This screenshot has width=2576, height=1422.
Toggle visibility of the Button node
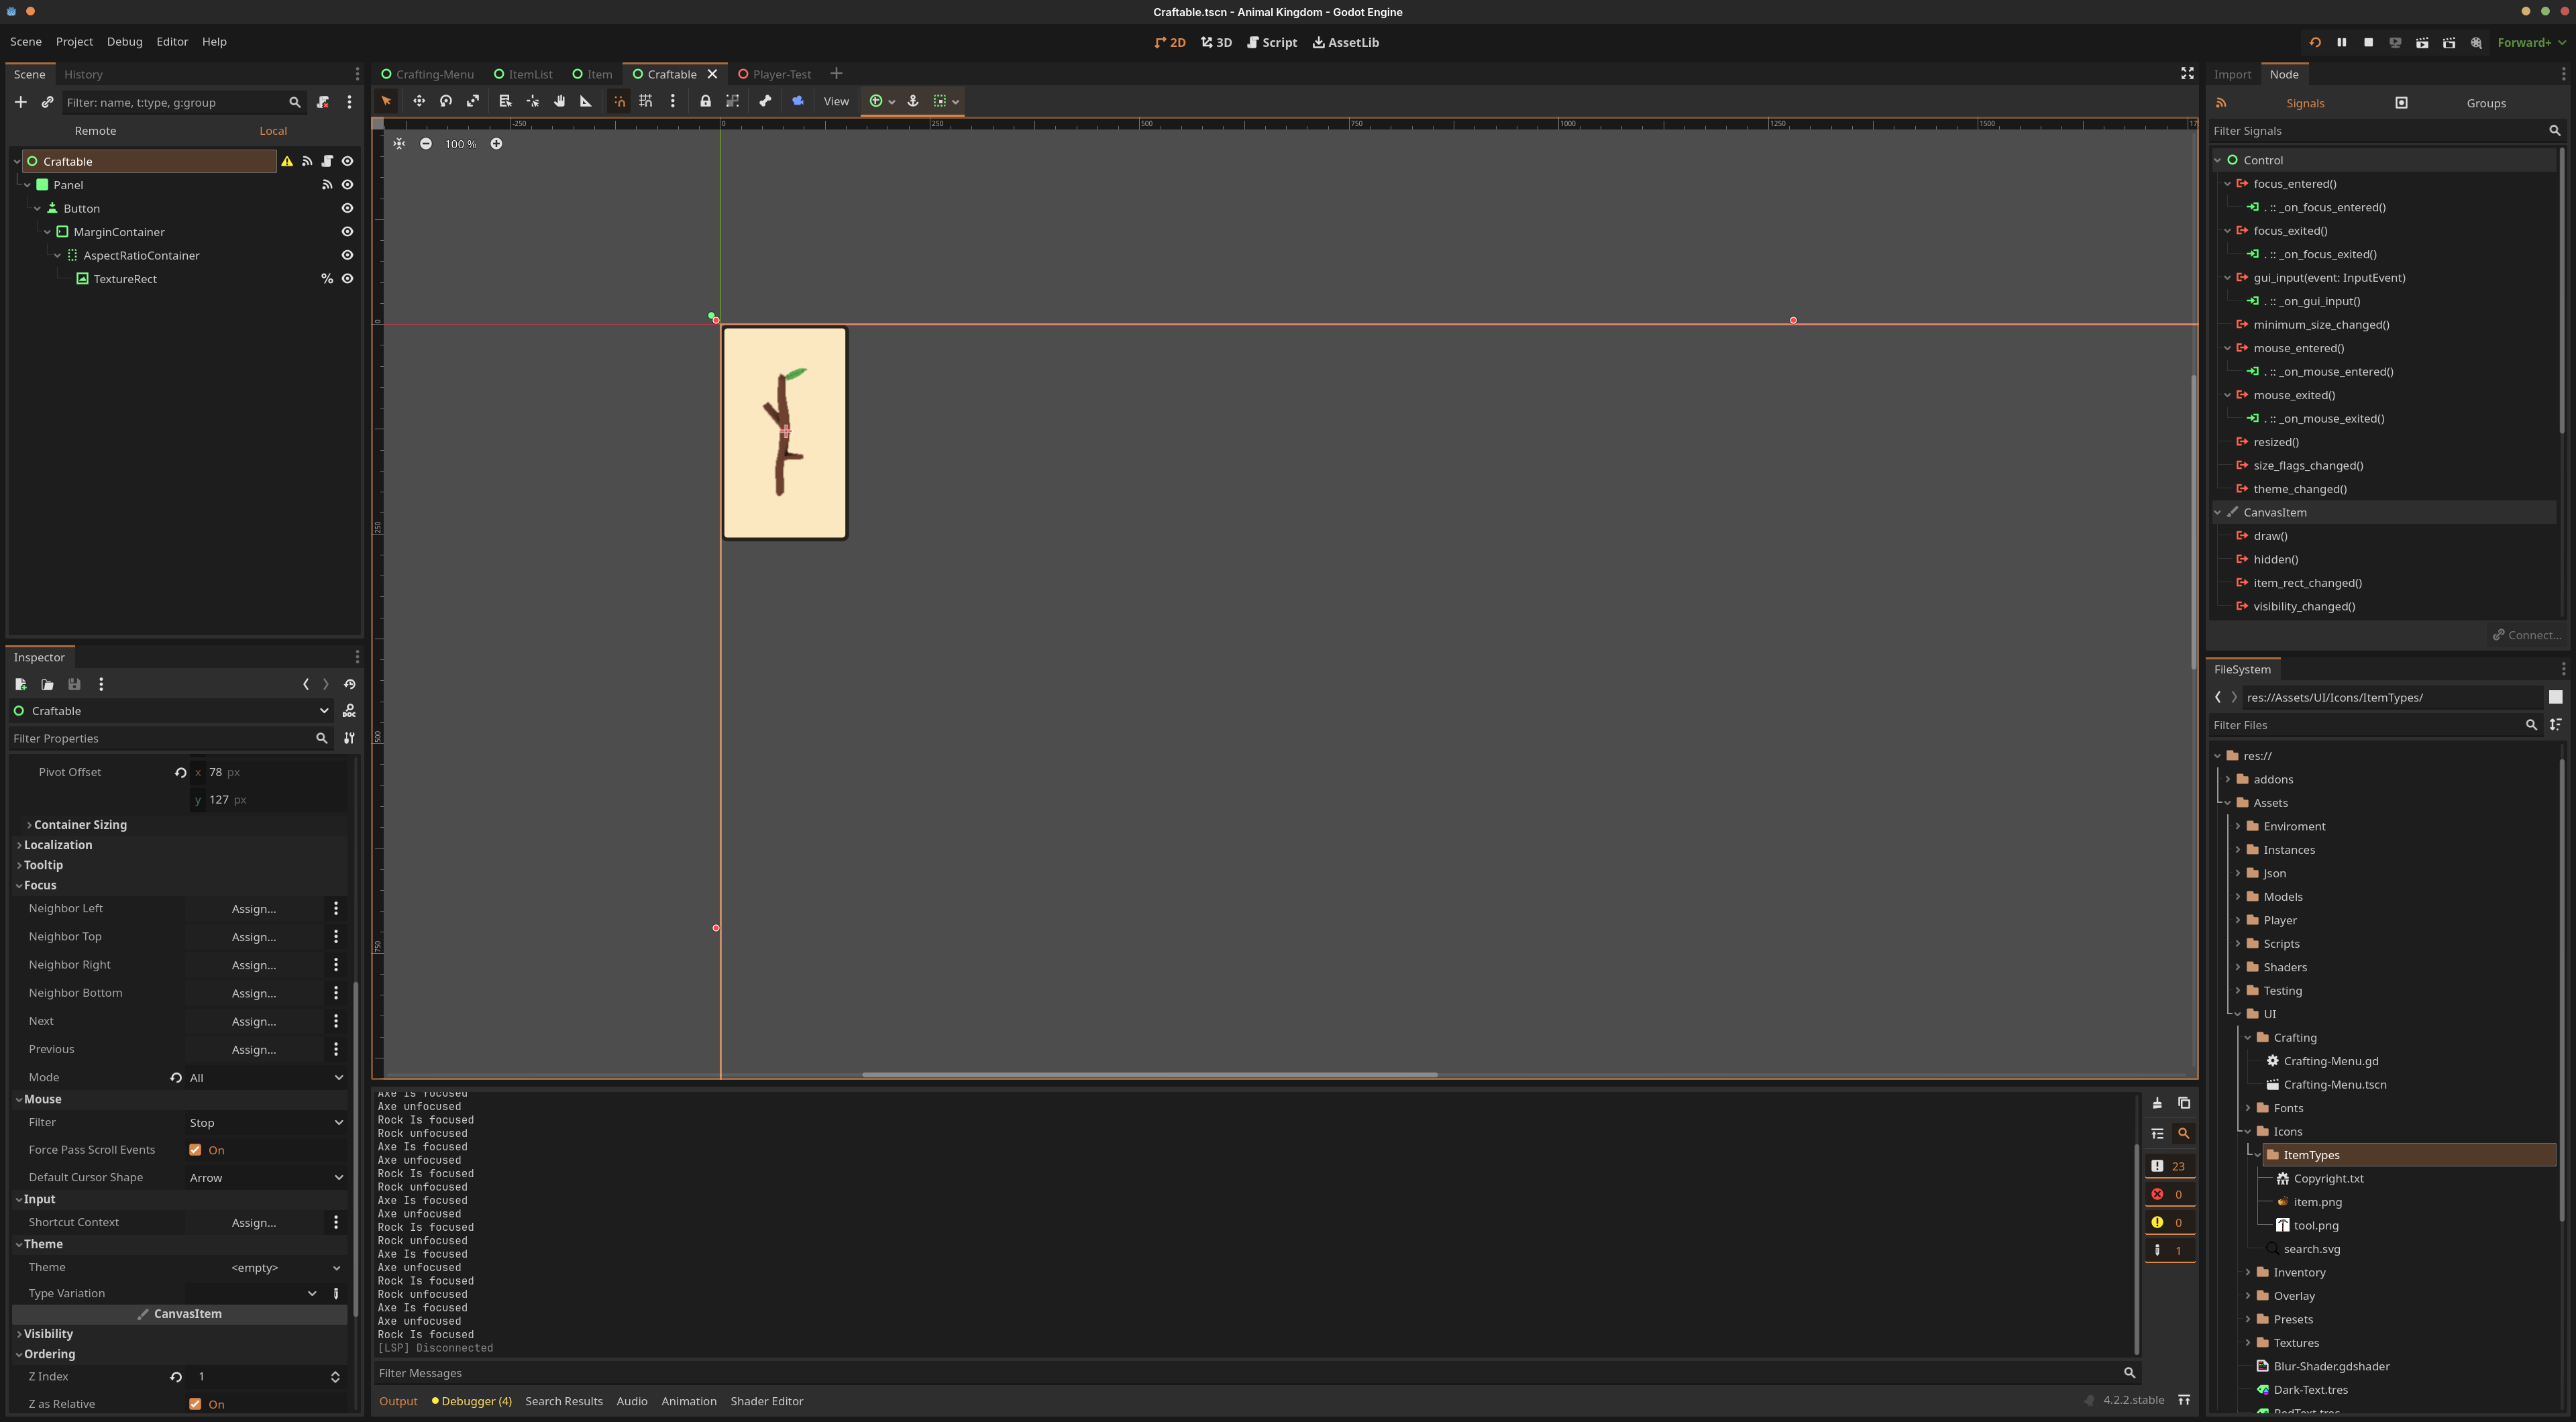click(347, 208)
